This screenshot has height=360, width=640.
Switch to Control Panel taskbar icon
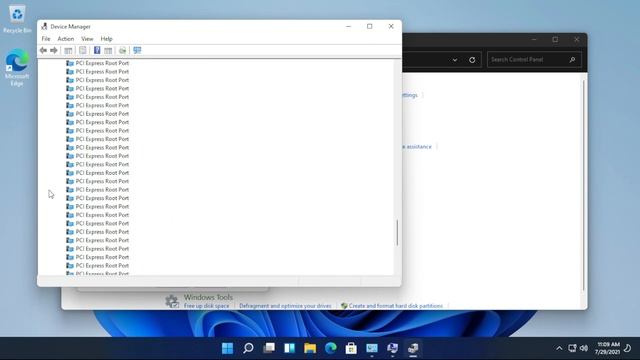pos(372,348)
